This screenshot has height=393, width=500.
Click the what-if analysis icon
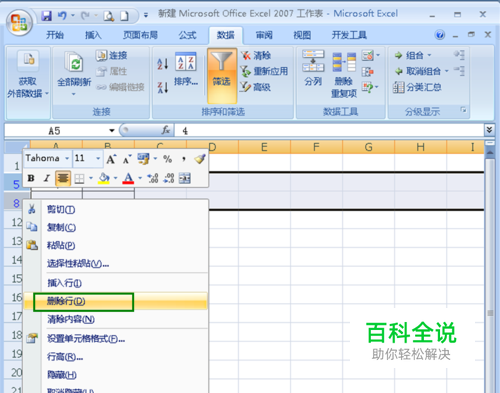[x=368, y=87]
